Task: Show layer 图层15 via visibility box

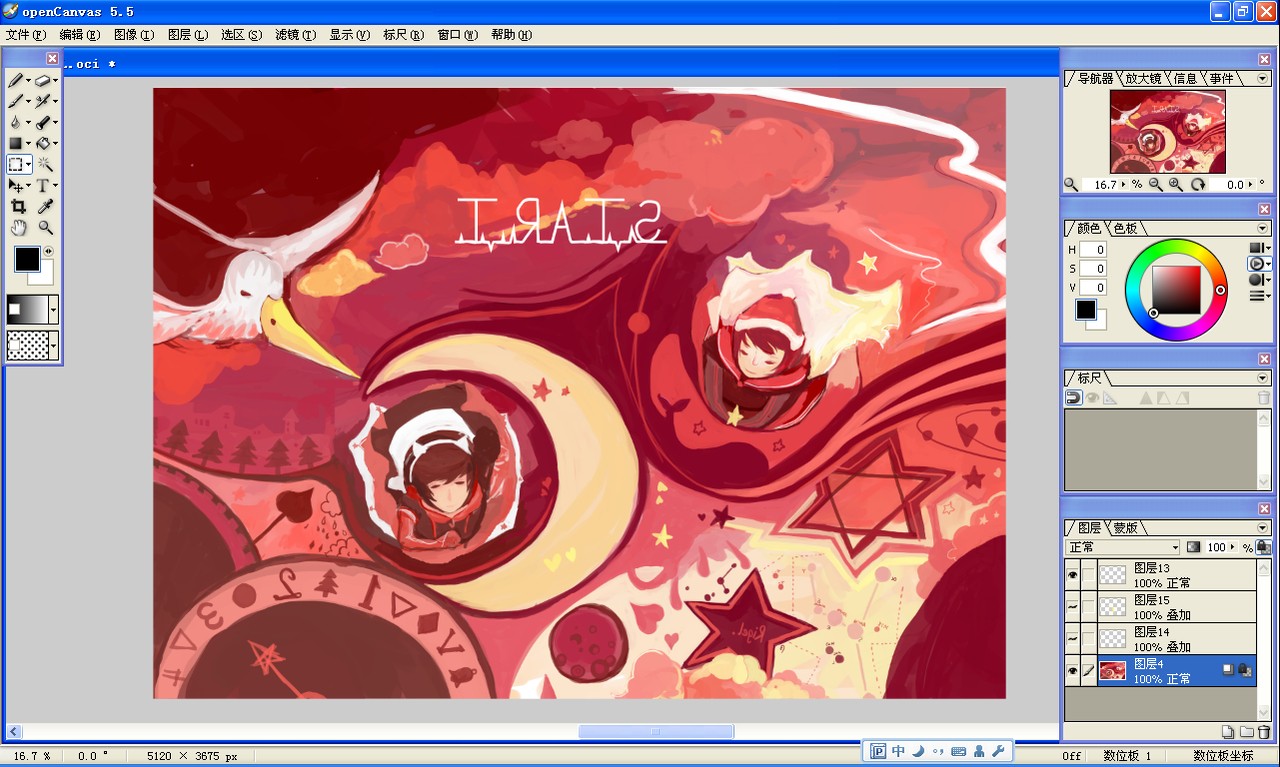Action: click(x=1072, y=607)
